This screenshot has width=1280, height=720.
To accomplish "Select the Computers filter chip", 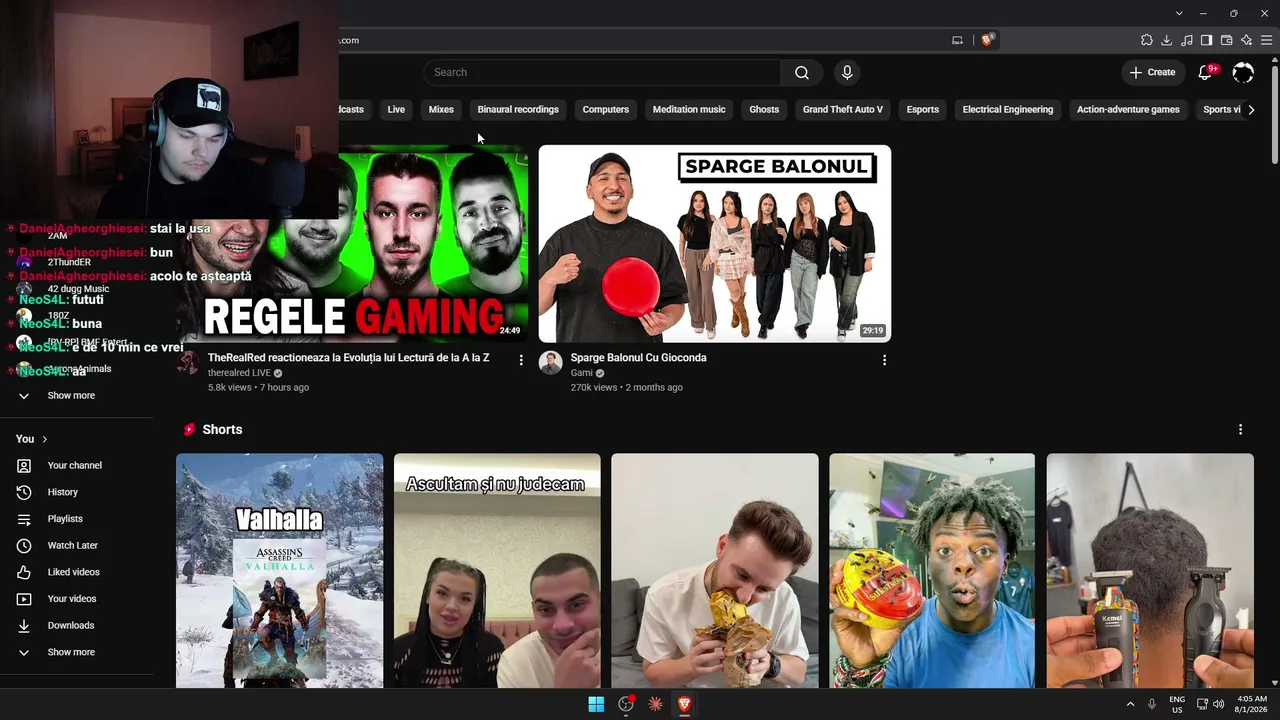I will [x=606, y=110].
